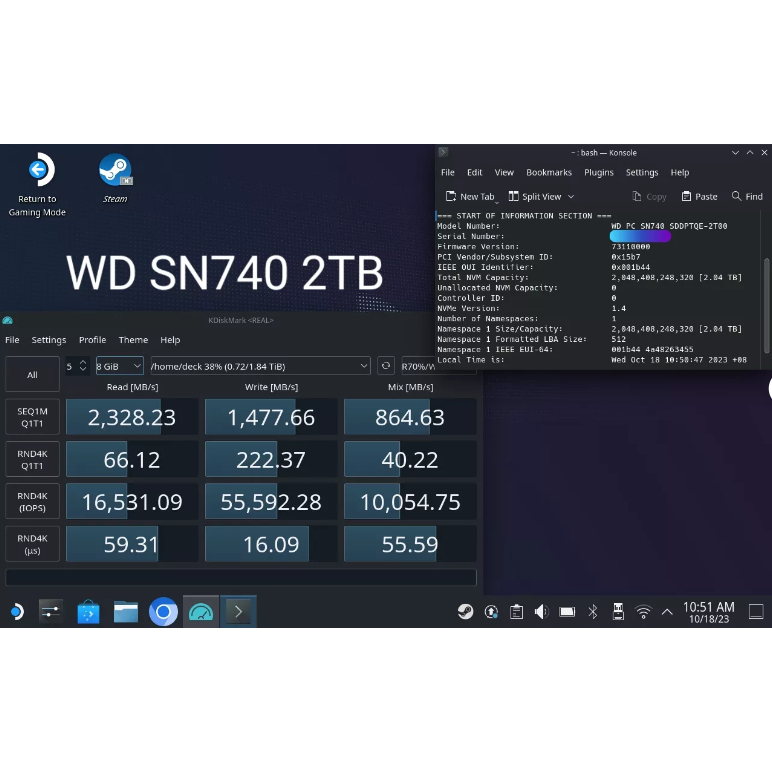This screenshot has width=772, height=772.
Task: Click the Konsole window menu icon
Action: pyautogui.click(x=443, y=152)
